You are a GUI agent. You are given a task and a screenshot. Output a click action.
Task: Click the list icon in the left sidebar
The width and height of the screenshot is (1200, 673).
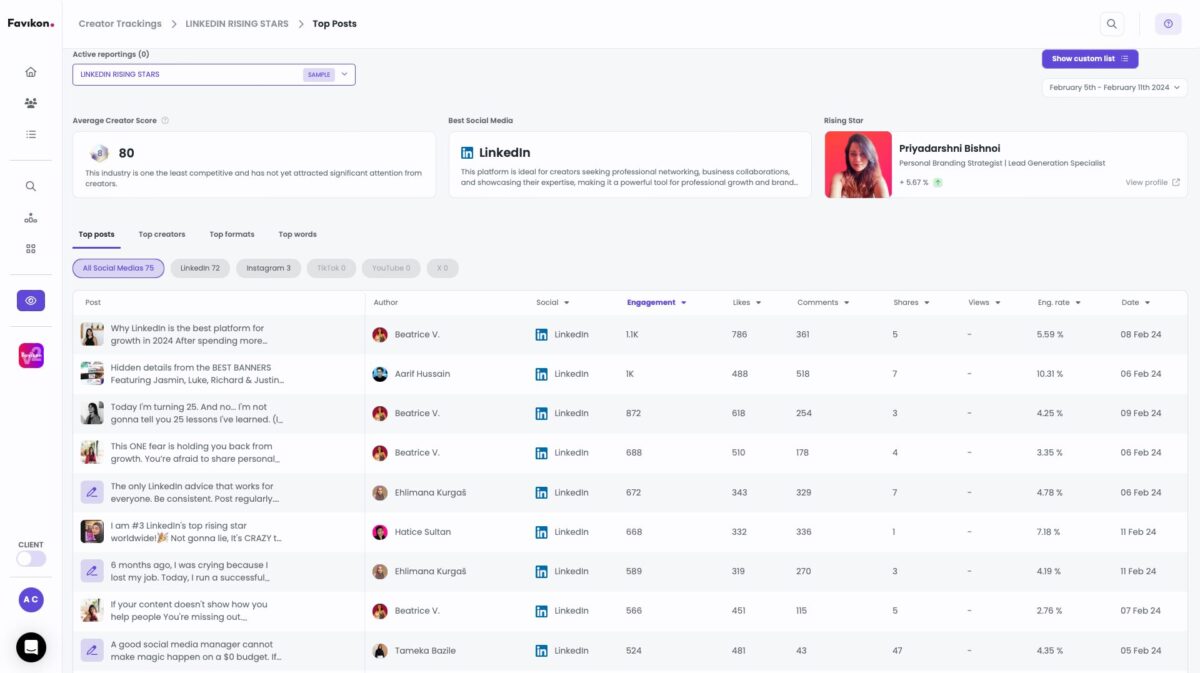coord(30,133)
